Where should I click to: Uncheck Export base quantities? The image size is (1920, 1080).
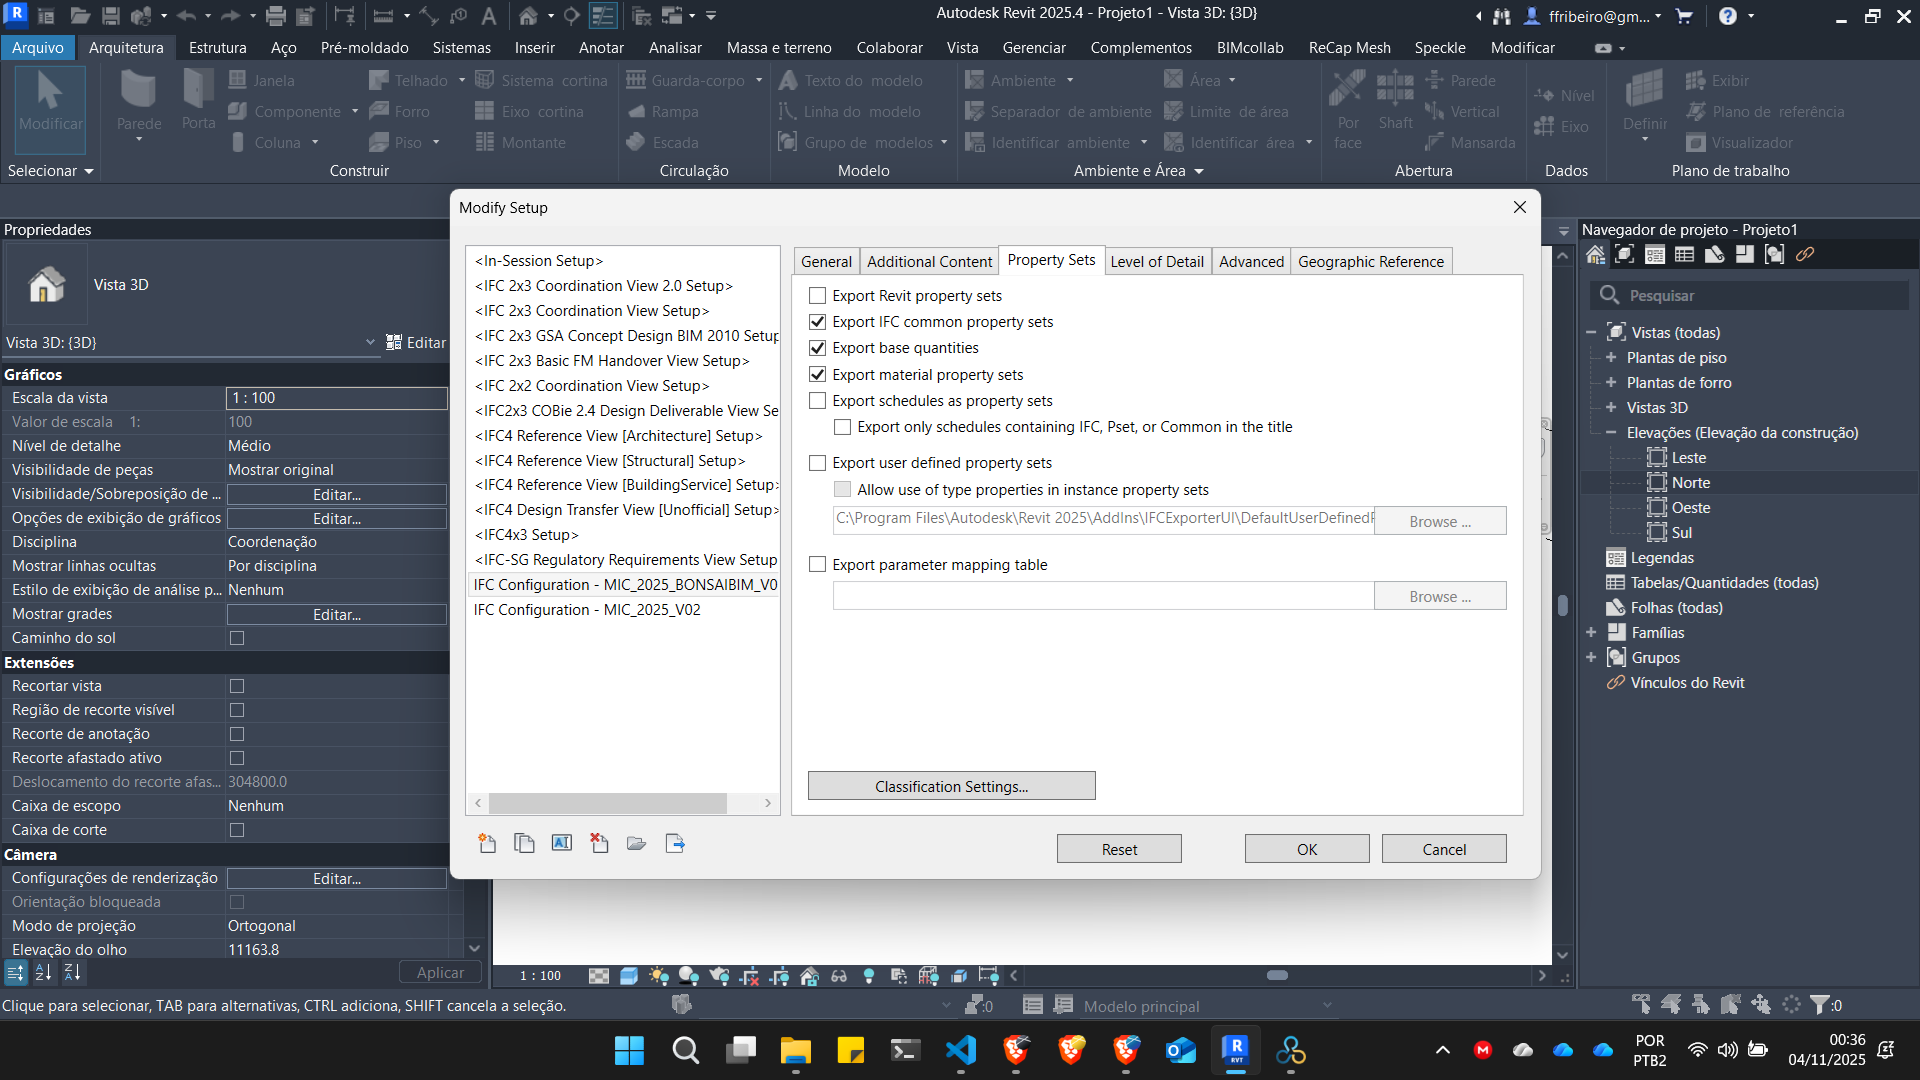click(x=817, y=348)
